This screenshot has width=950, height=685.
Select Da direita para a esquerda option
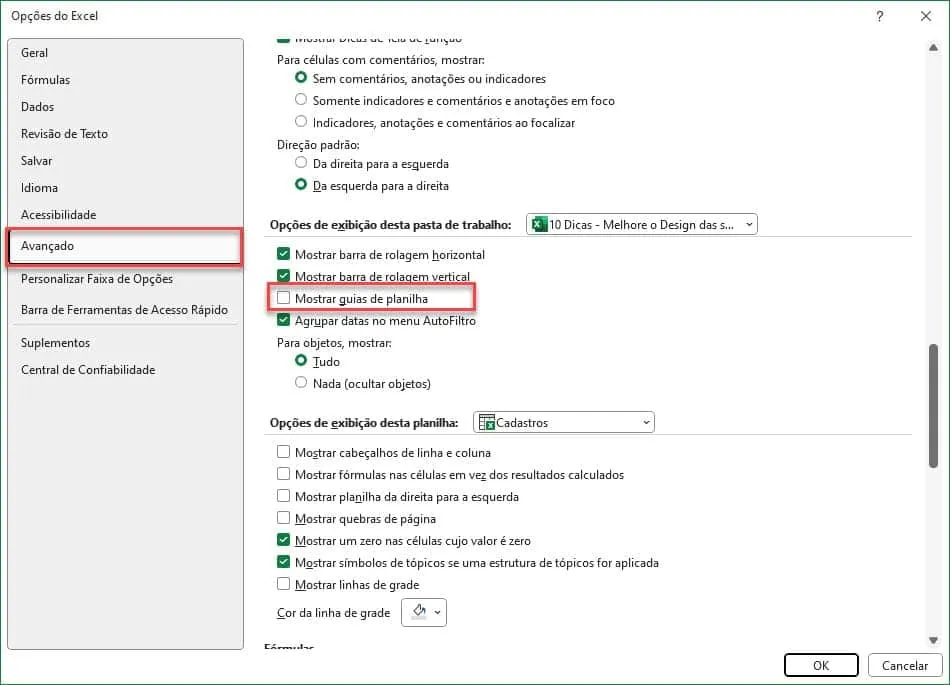[301, 163]
